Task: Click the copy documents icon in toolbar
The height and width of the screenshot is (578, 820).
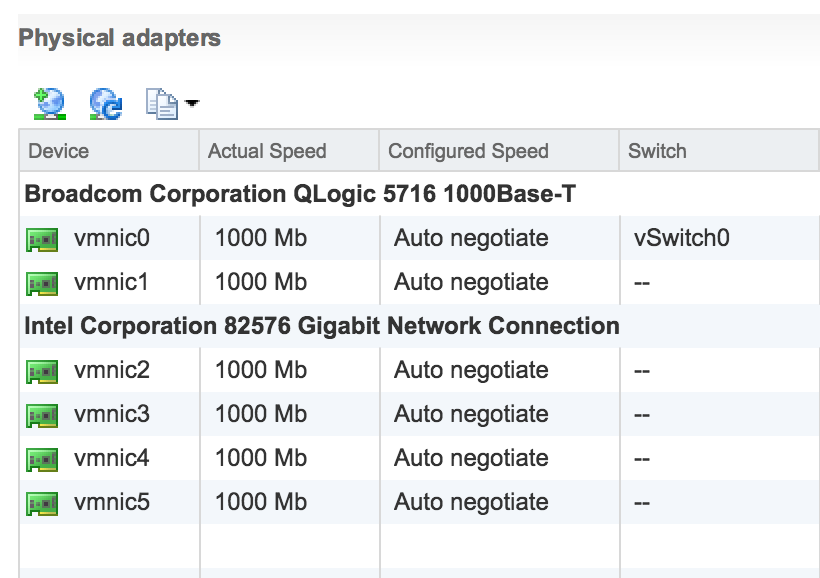Action: 162,104
